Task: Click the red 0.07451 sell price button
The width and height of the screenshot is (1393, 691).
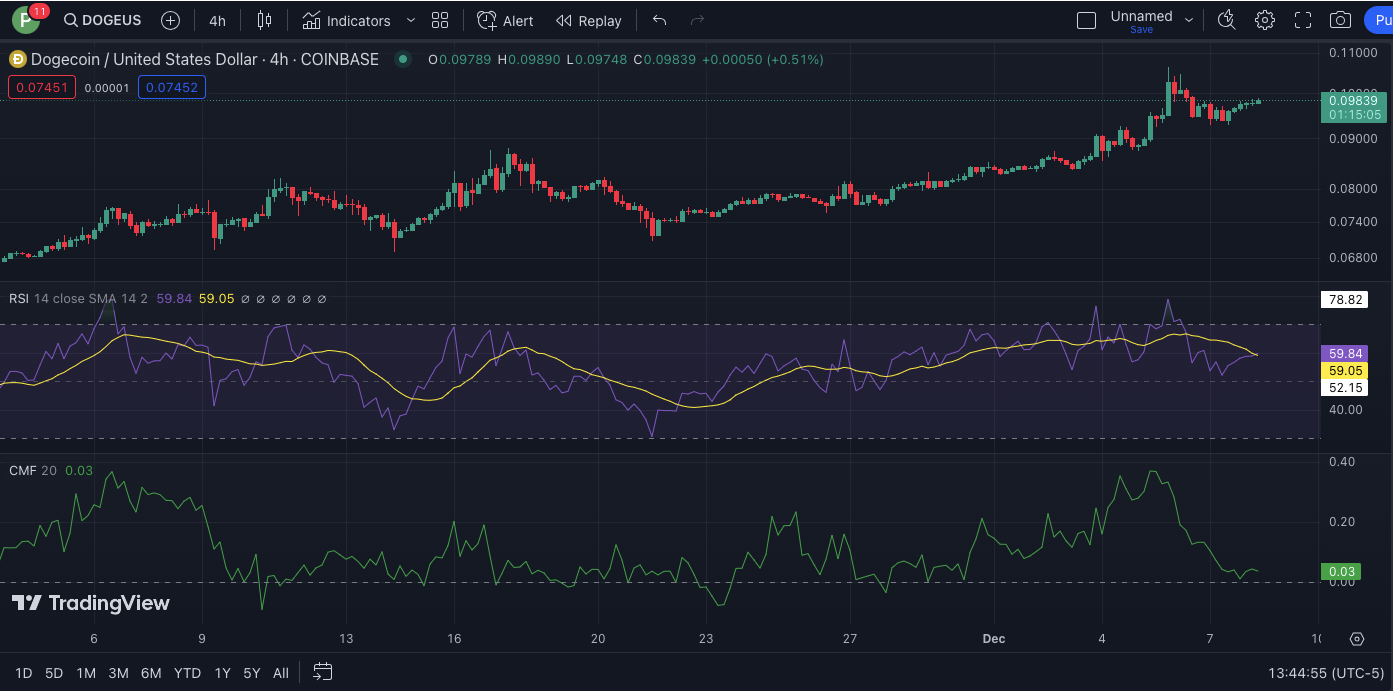Action: (41, 88)
